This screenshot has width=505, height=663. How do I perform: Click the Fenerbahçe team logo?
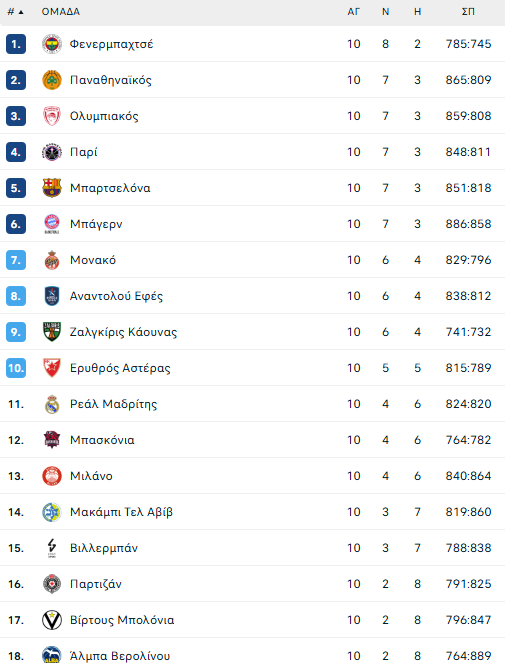pos(52,44)
